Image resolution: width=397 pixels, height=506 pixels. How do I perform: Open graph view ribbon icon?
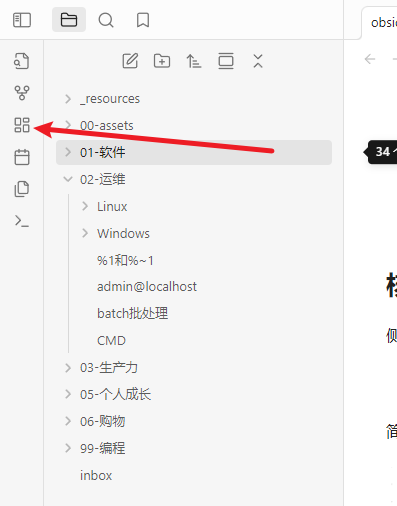(22, 93)
